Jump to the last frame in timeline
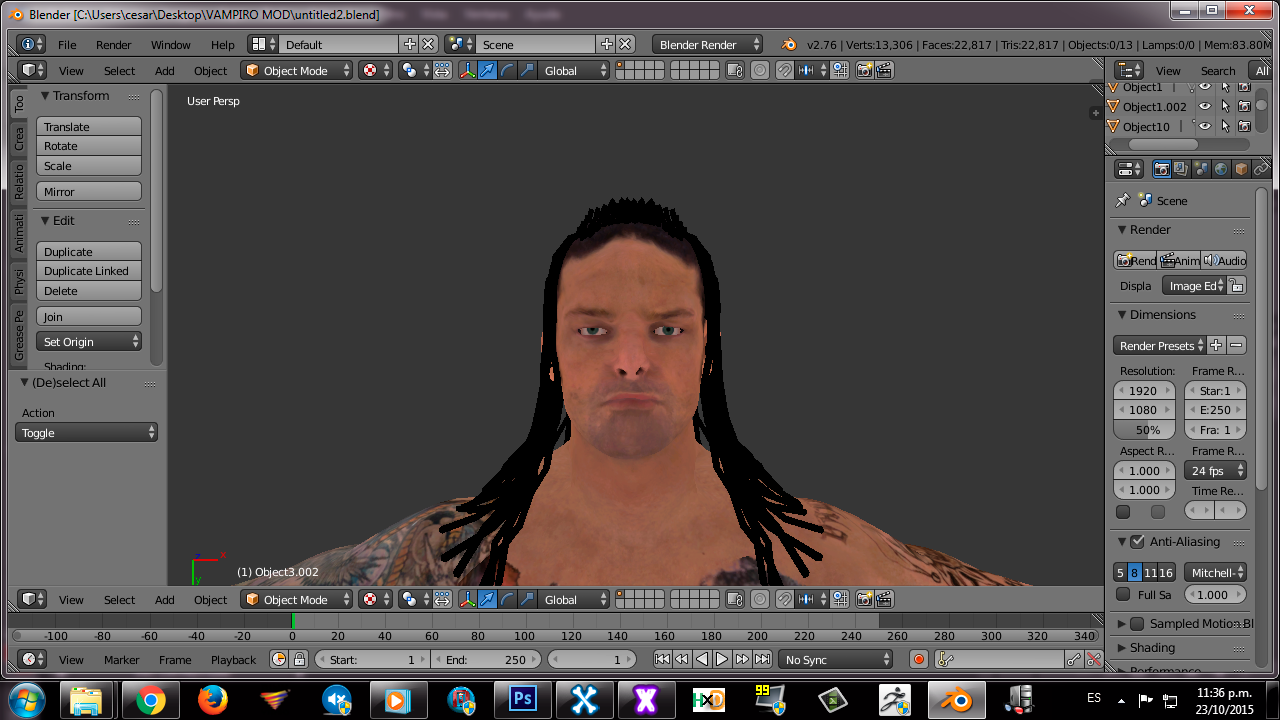 click(x=762, y=659)
